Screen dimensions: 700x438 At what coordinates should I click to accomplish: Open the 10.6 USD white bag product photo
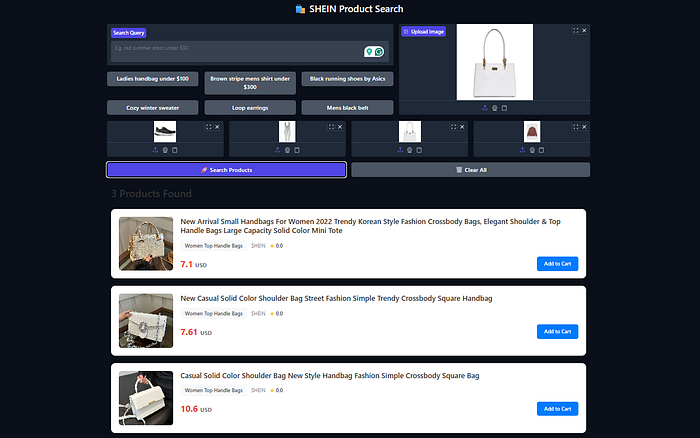tap(146, 398)
